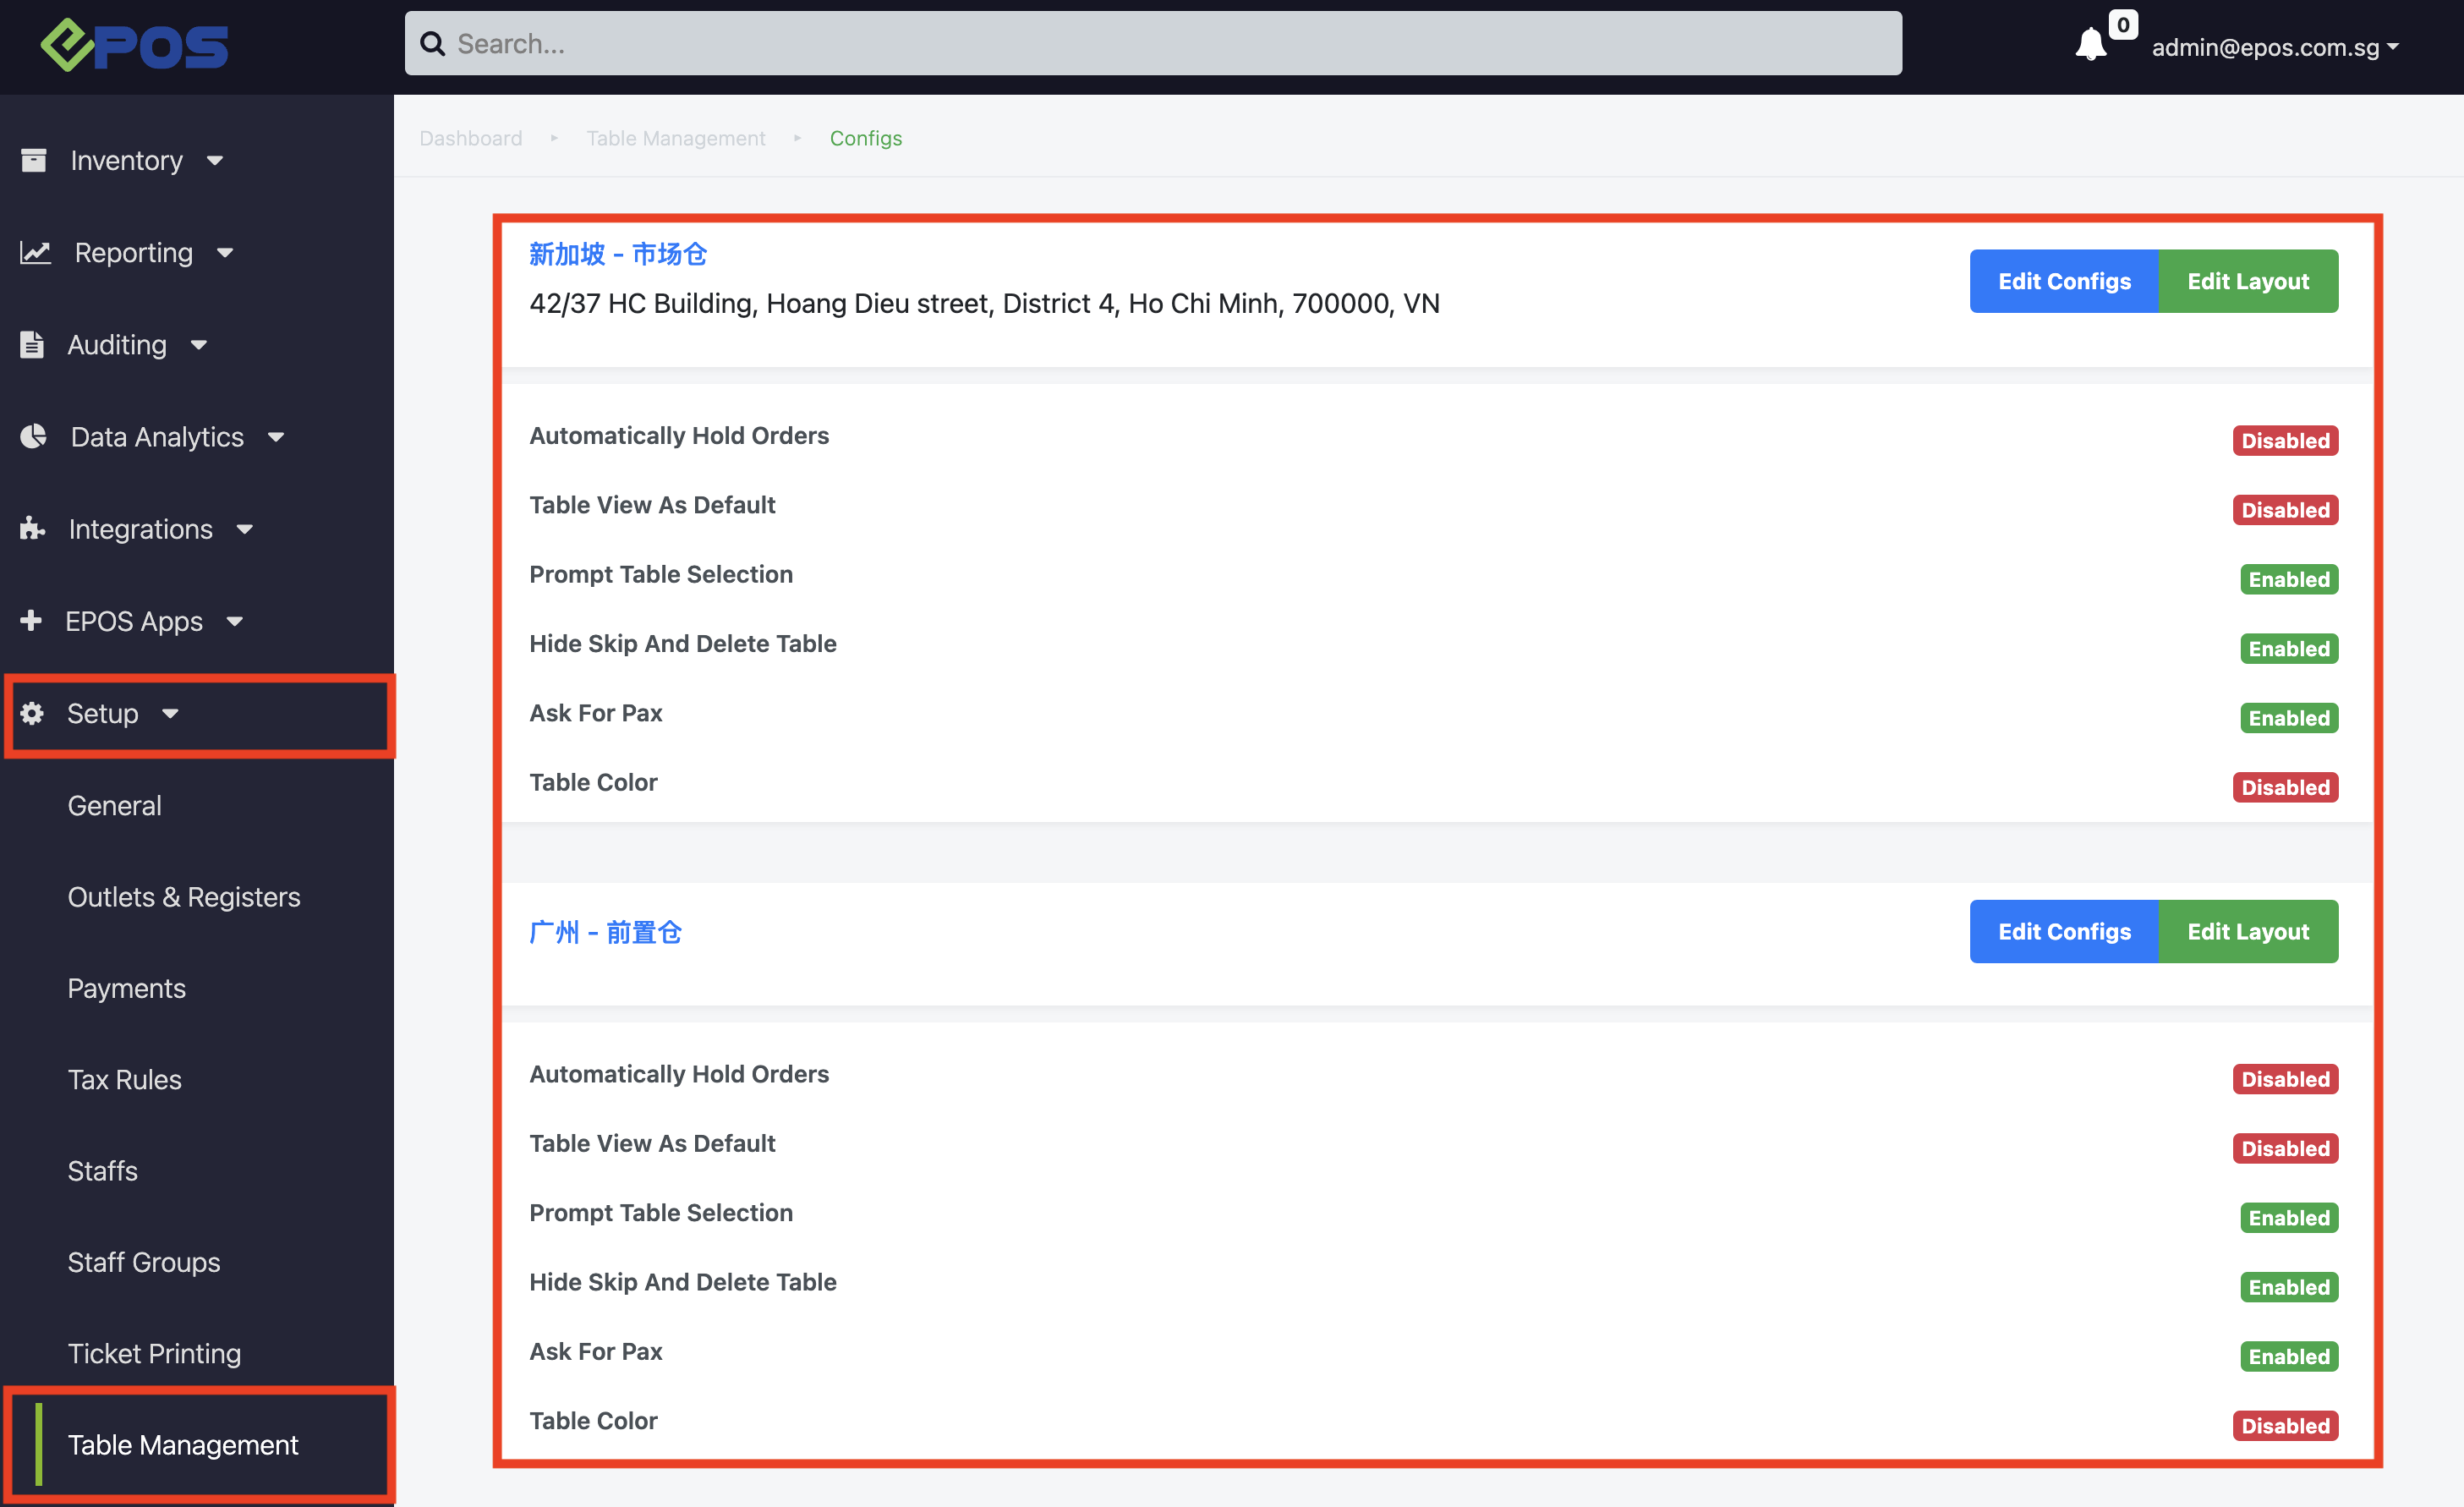The height and width of the screenshot is (1507, 2464).
Task: Expand the Reporting menu arrow
Action: click(x=225, y=253)
